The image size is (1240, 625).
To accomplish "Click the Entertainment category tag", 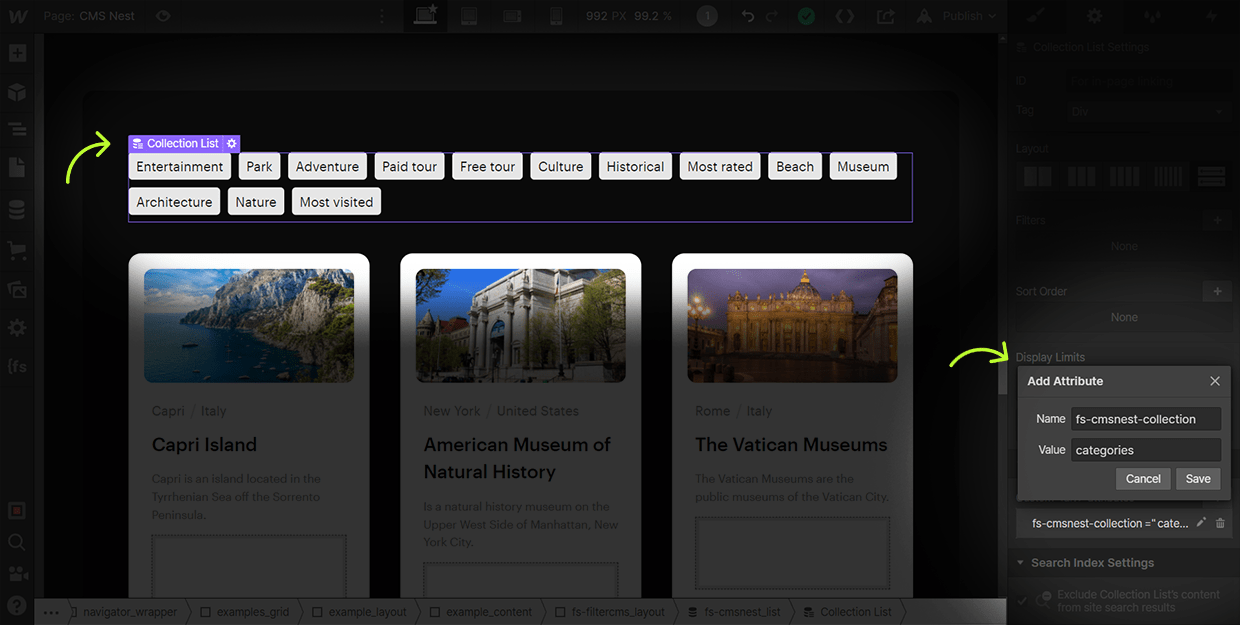I will pos(180,167).
